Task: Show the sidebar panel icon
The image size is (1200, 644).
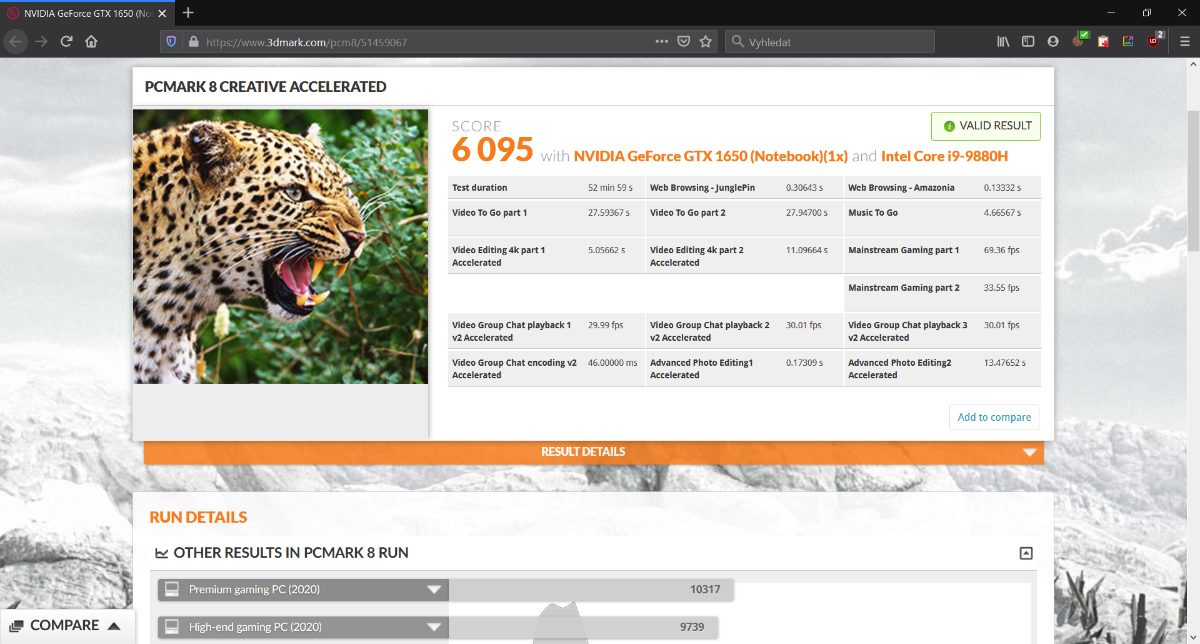Action: [1027, 42]
